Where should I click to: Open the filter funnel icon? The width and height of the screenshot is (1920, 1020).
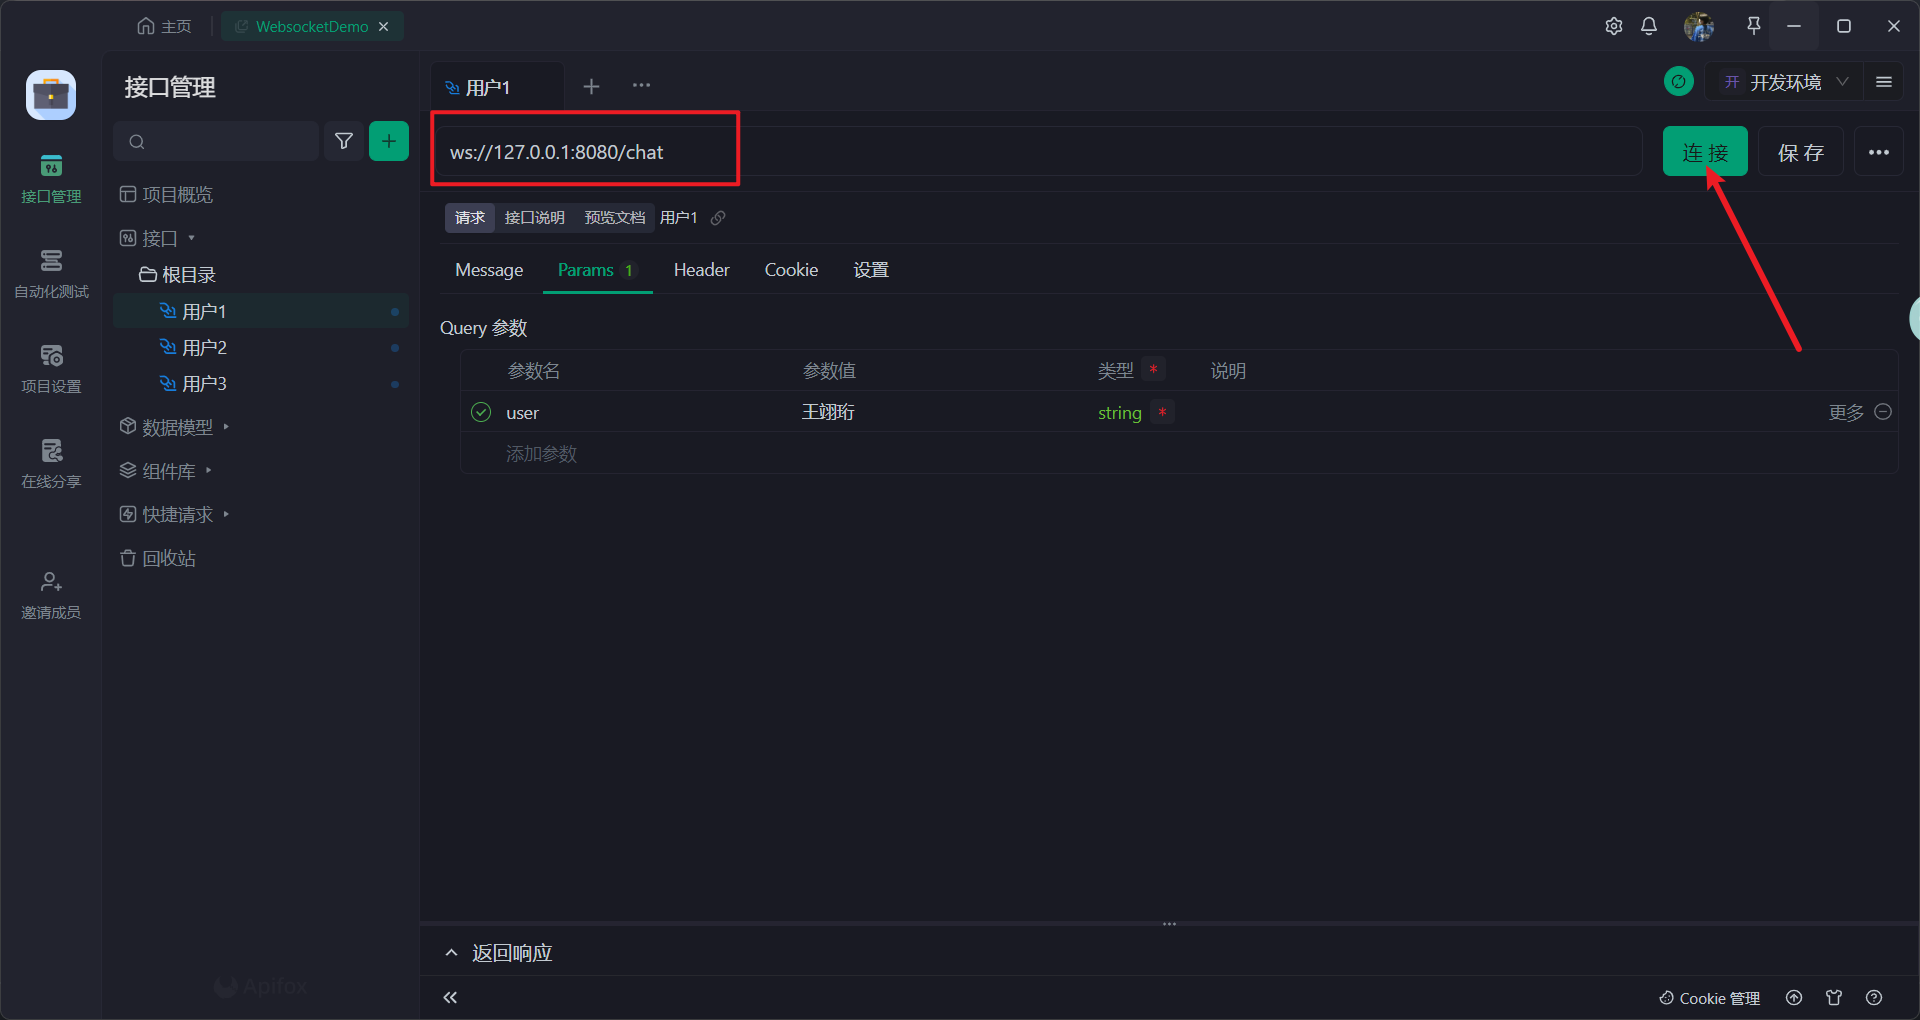[344, 142]
